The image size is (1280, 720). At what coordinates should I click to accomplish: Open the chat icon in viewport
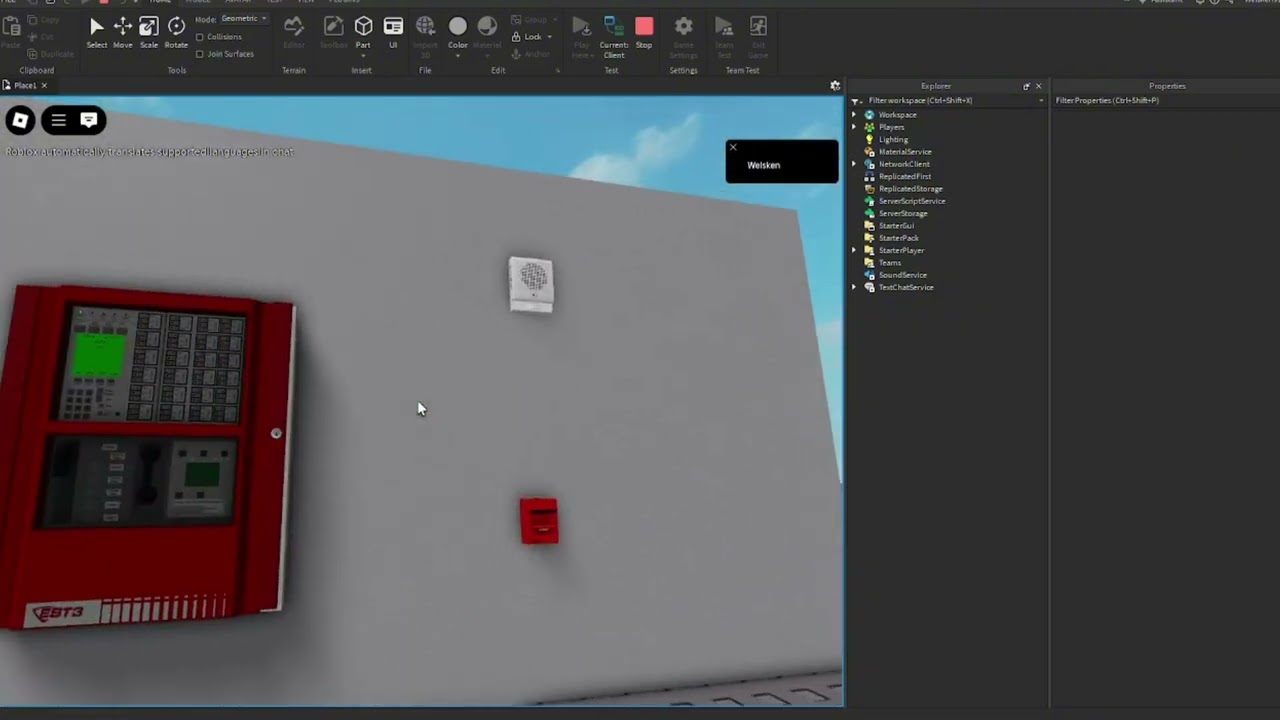tap(89, 120)
